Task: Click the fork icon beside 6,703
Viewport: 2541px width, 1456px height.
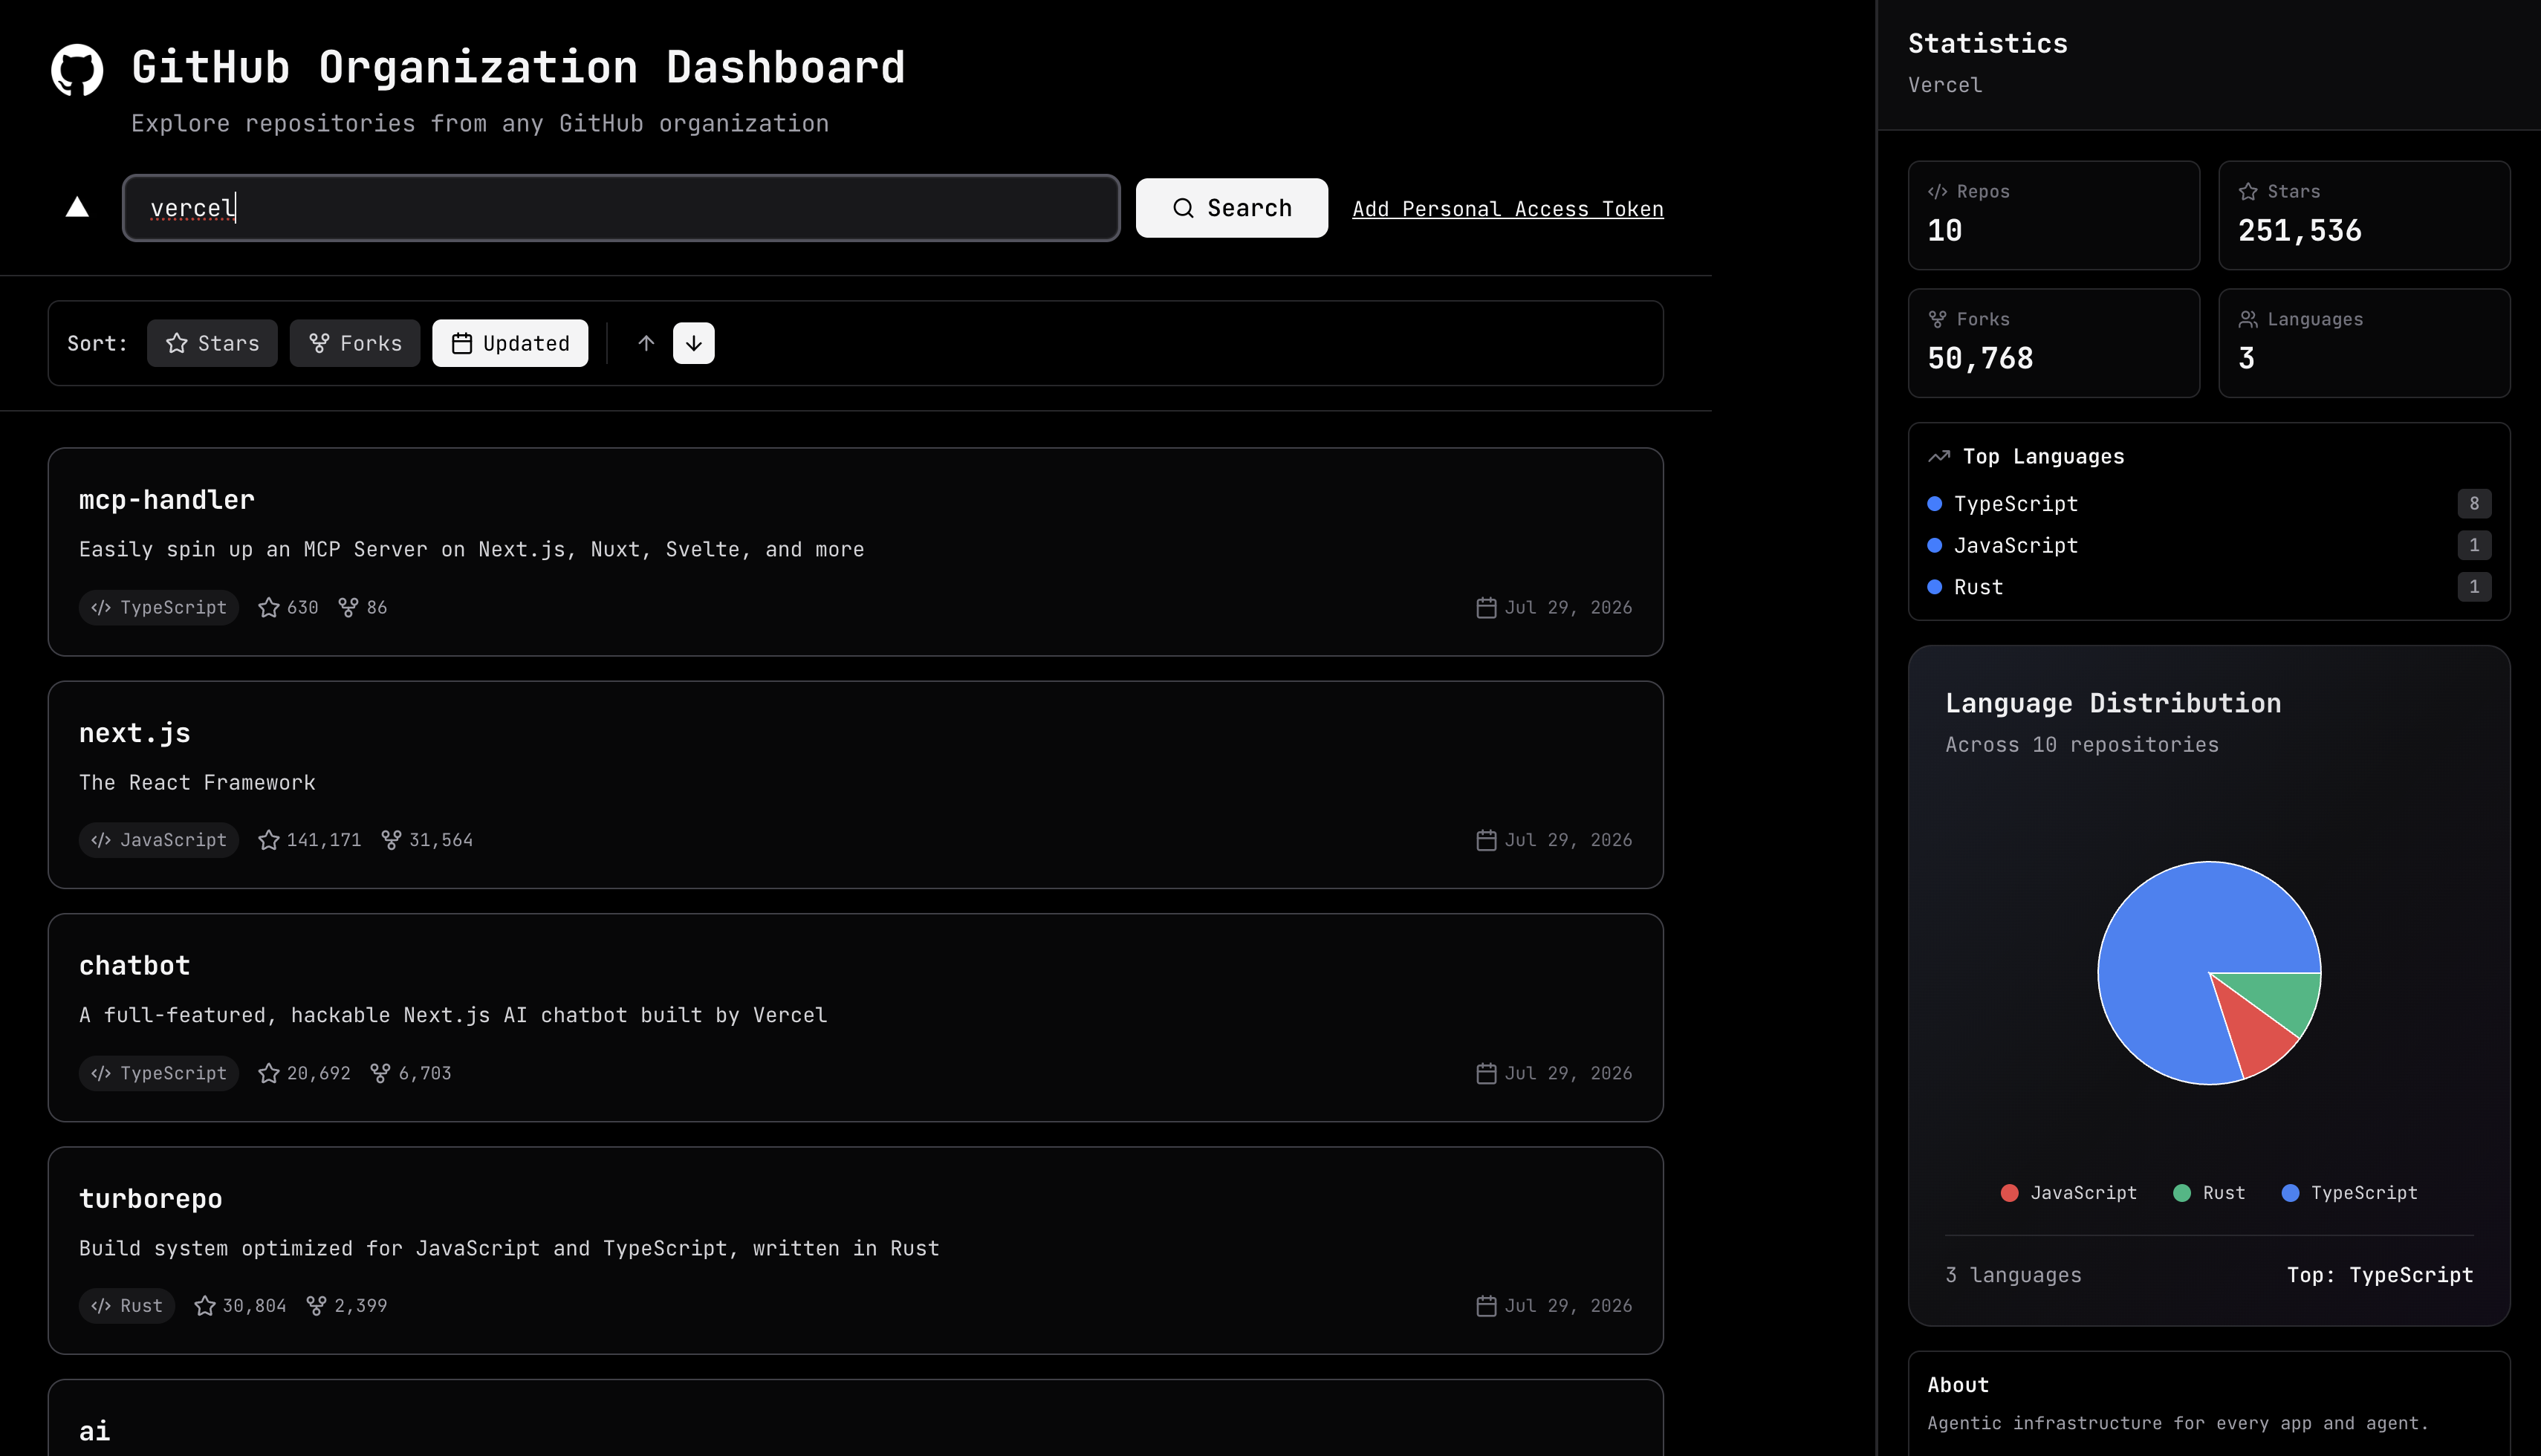Action: pyautogui.click(x=380, y=1073)
